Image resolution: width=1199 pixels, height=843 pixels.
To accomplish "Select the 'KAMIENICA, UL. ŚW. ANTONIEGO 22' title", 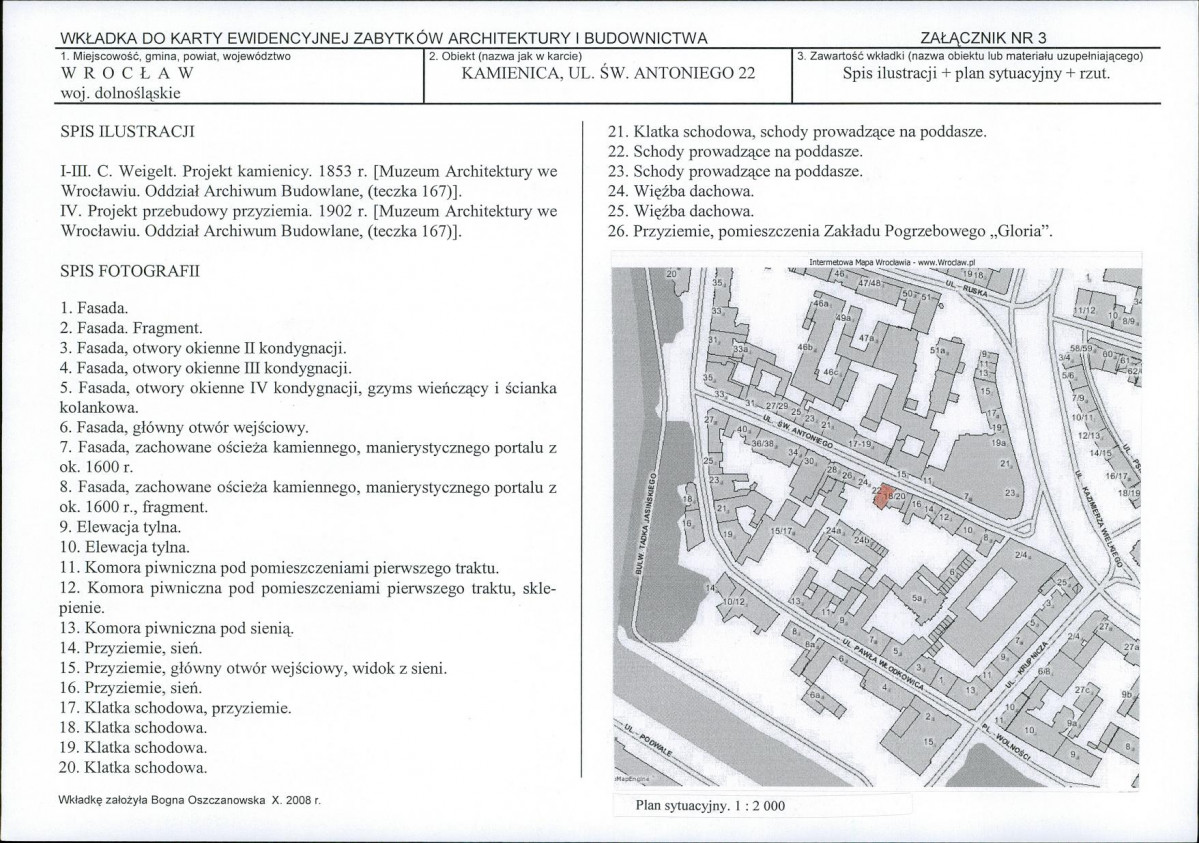I will (608, 73).
